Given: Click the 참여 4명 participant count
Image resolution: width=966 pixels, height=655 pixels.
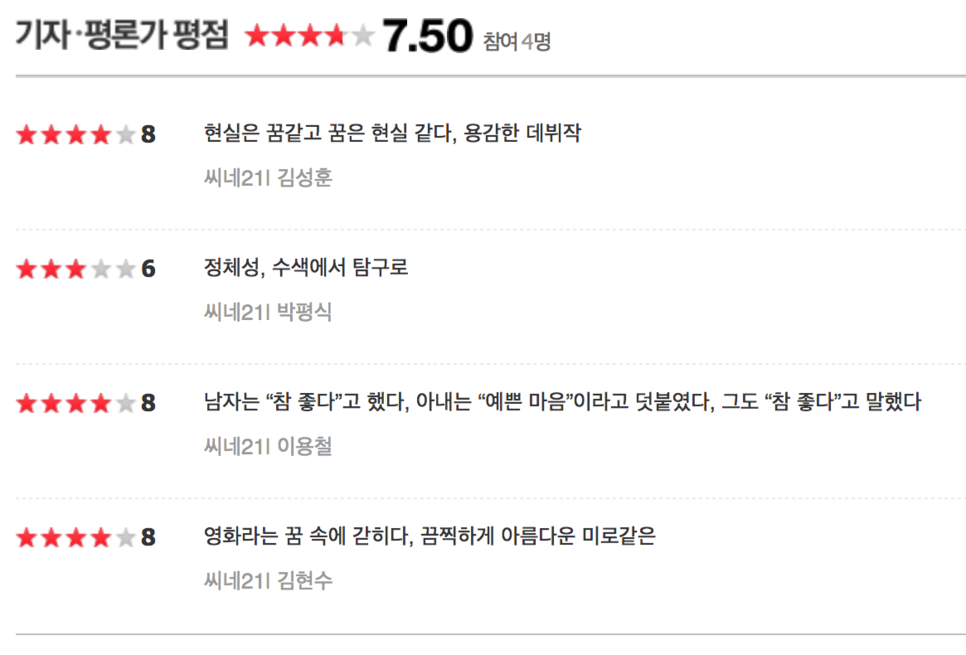Looking at the screenshot, I should 517,41.
